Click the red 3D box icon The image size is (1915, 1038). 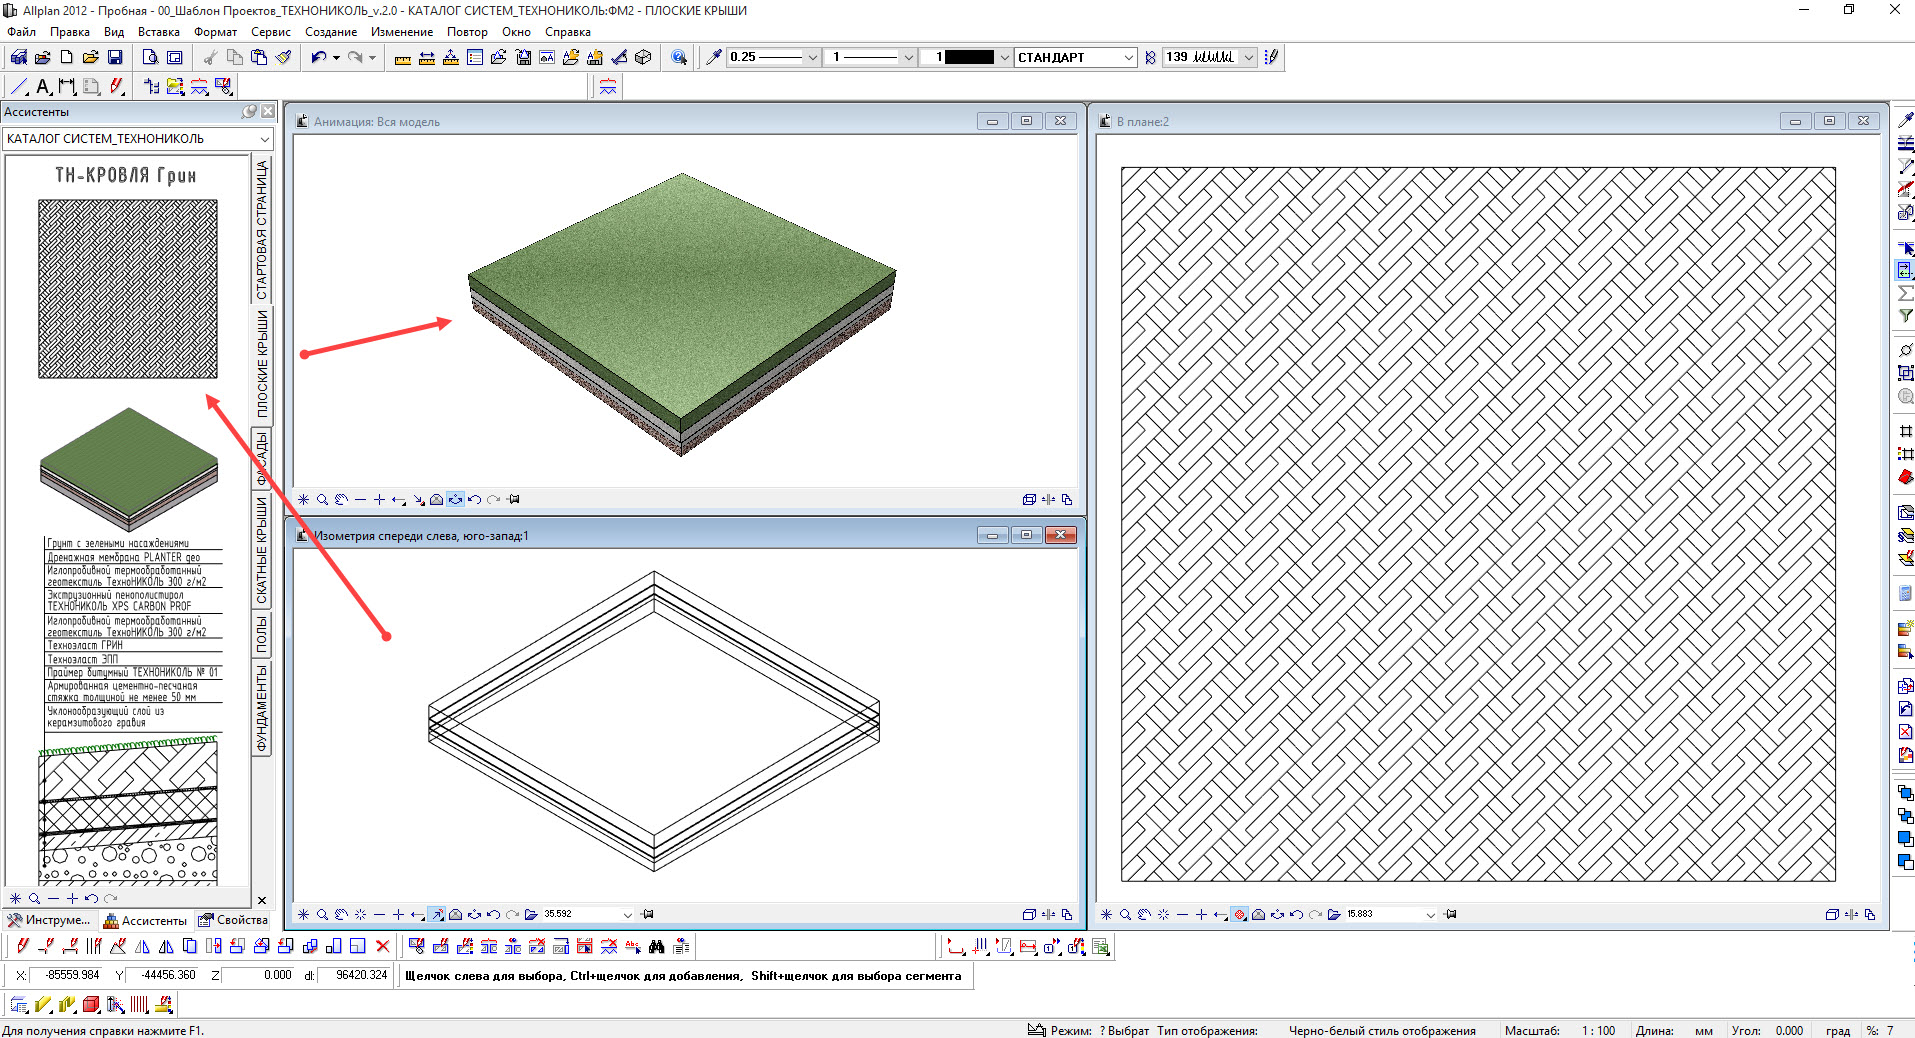click(x=91, y=1005)
